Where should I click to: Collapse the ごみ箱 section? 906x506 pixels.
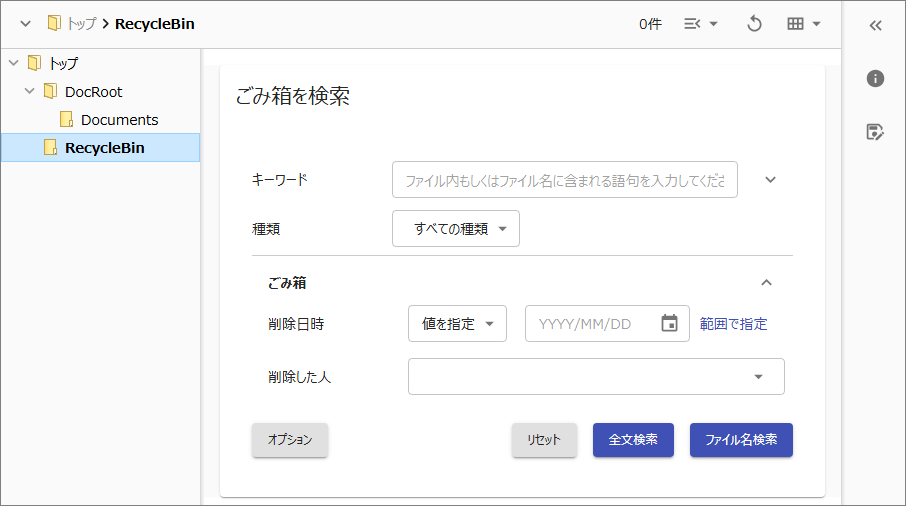(x=766, y=283)
